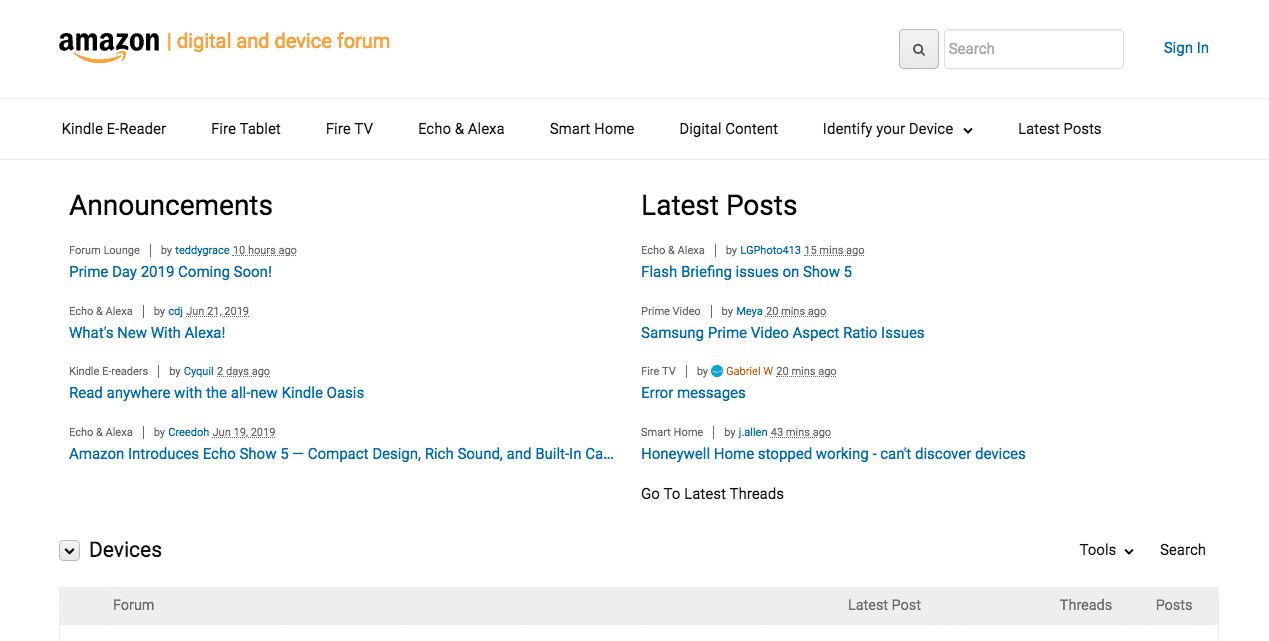
Task: Click the magnifier search button
Action: pos(919,49)
